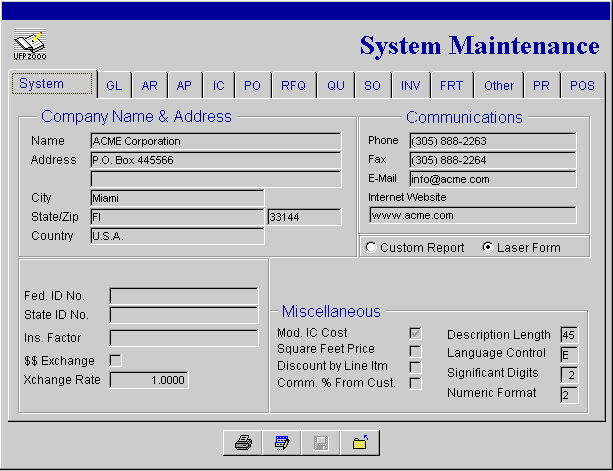This screenshot has height=471, width=613.
Task: Click the City field containing Miami
Action: coord(177,198)
